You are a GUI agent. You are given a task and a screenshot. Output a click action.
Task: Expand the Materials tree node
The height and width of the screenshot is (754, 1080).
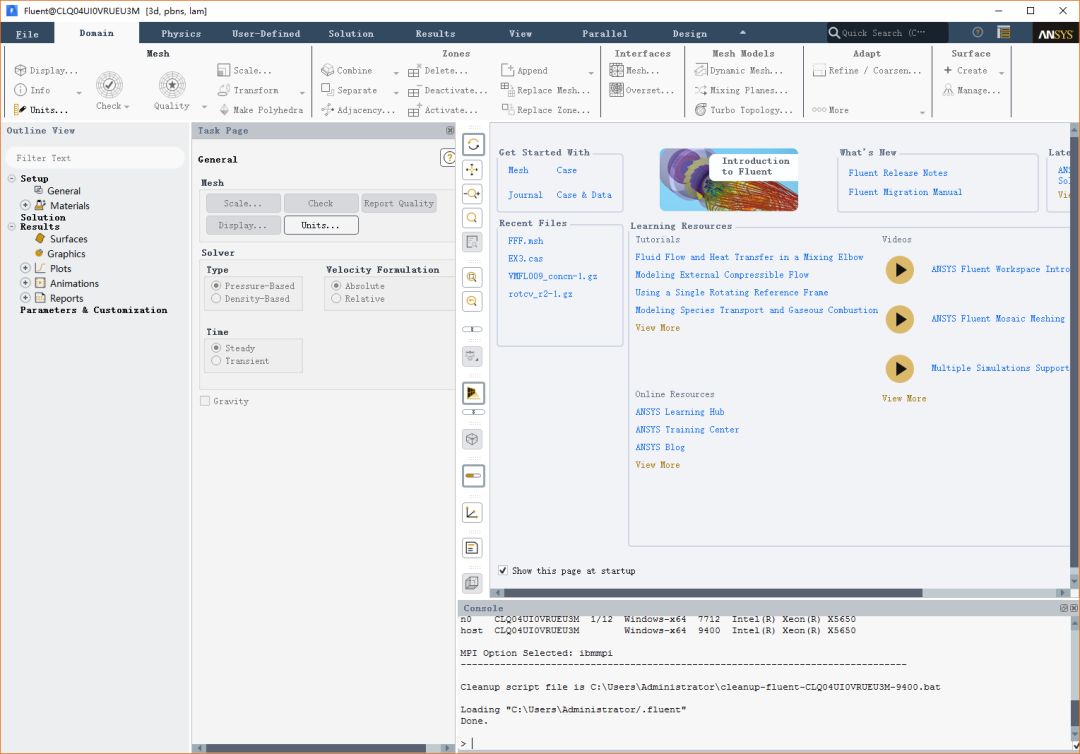[25, 206]
